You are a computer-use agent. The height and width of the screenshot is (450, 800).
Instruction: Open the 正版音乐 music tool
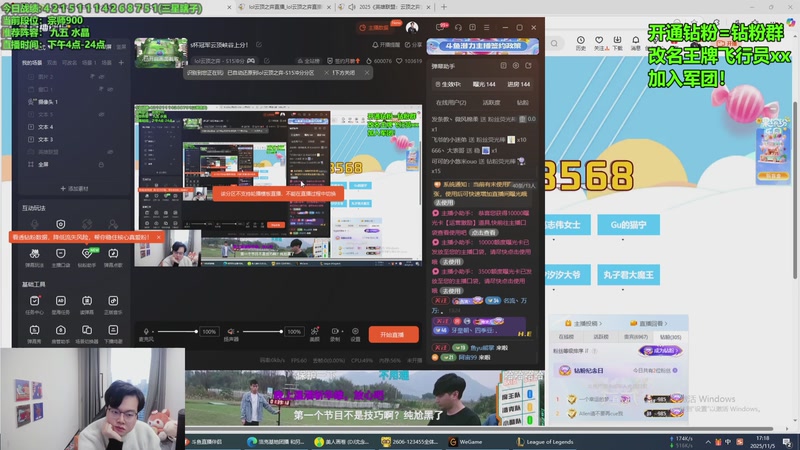(113, 305)
